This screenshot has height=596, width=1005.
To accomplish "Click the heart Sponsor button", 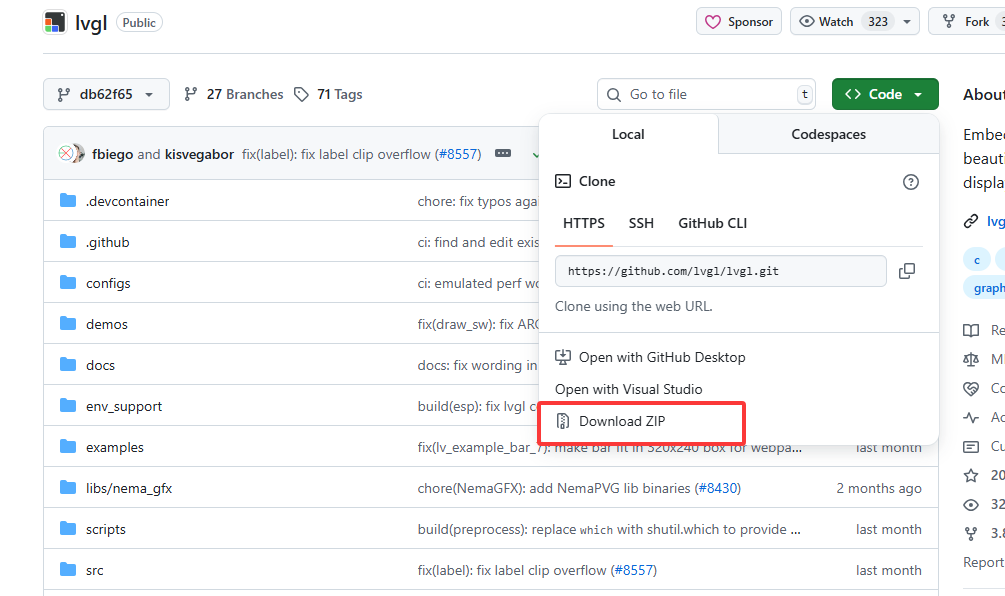I will (739, 22).
